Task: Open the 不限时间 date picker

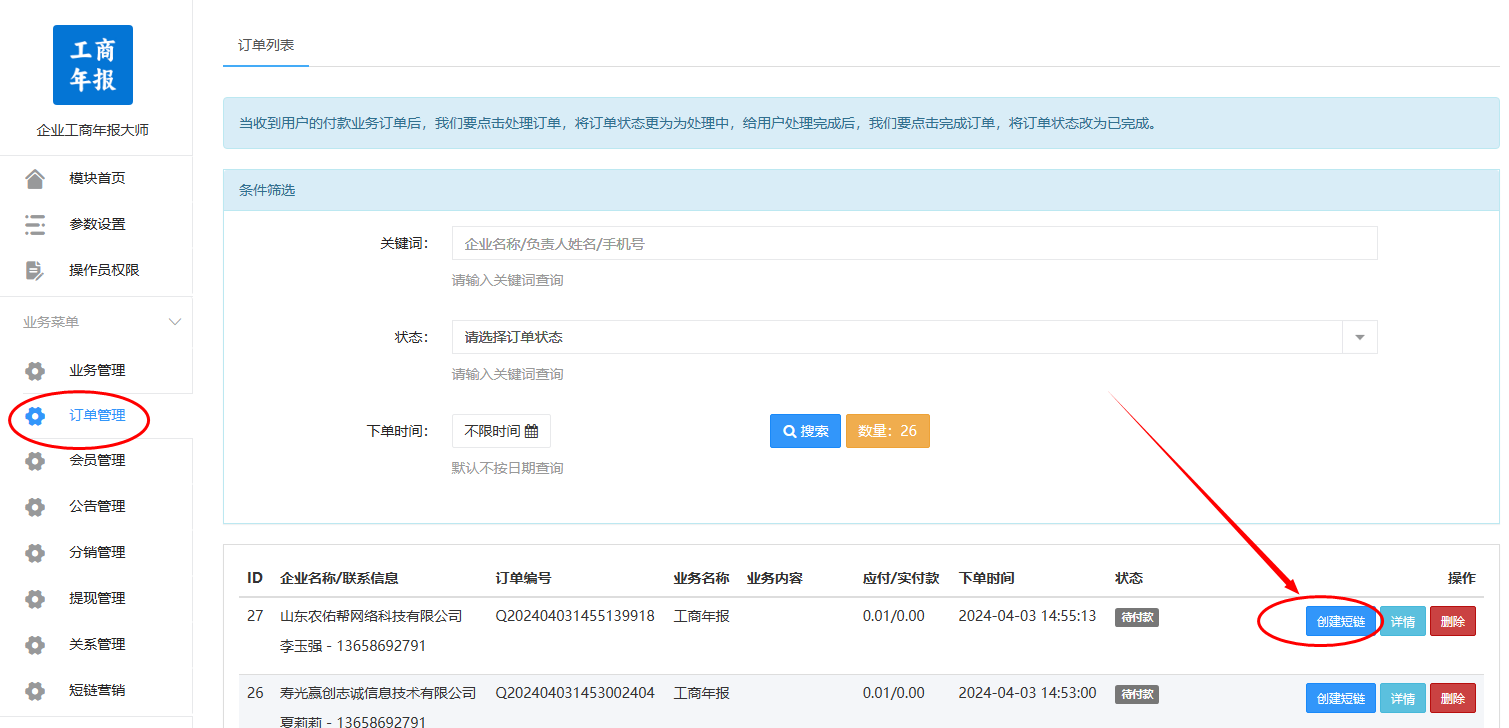Action: click(501, 431)
